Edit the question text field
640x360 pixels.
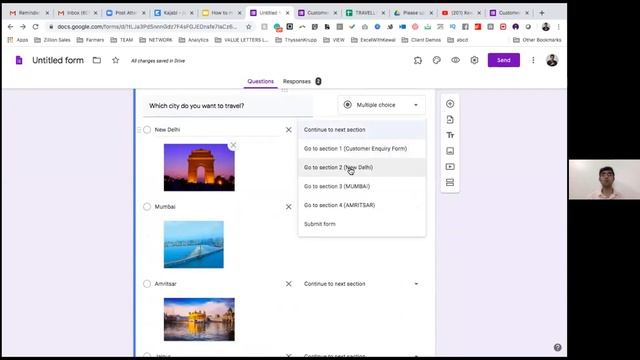pos(228,106)
